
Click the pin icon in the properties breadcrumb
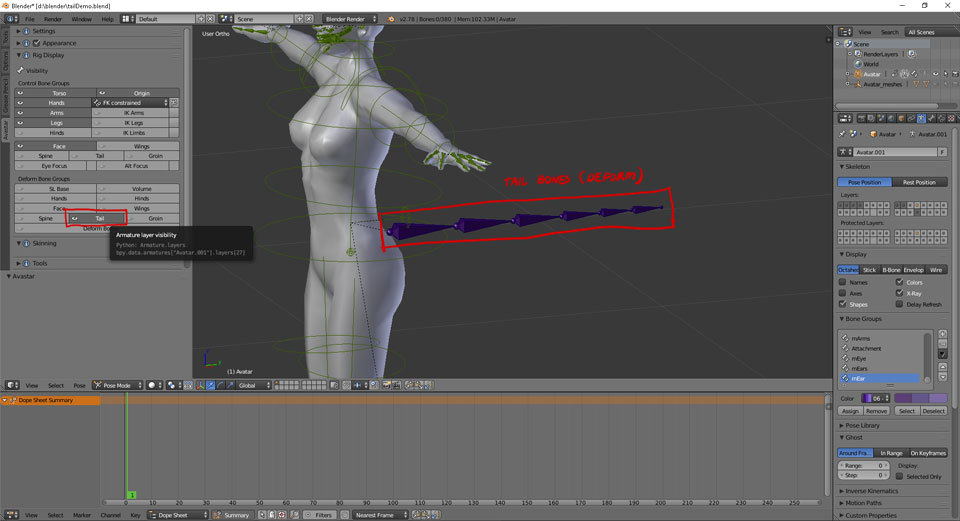[843, 133]
